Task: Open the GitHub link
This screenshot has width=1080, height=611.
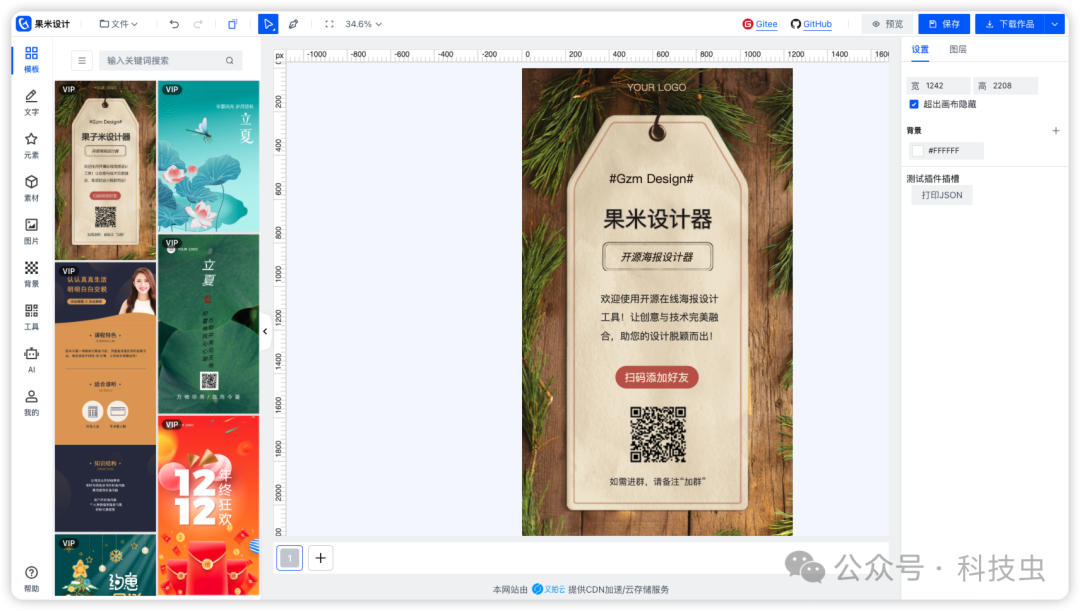Action: [811, 24]
